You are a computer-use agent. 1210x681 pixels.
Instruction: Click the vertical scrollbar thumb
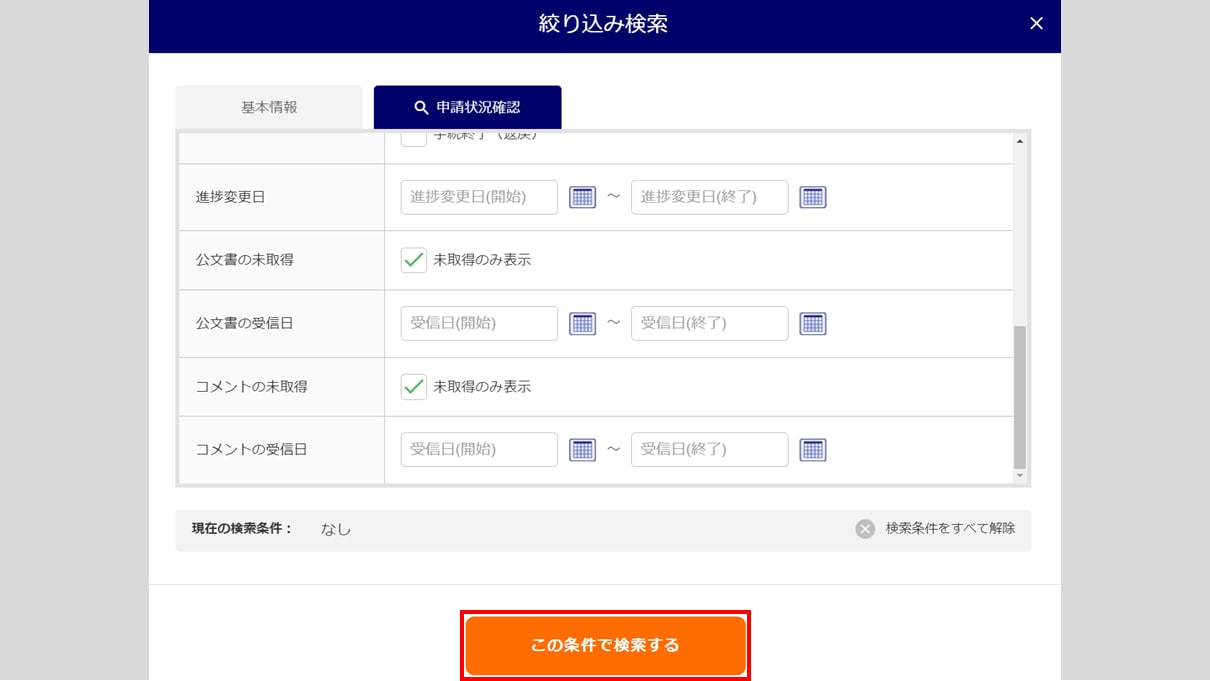[x=1019, y=396]
